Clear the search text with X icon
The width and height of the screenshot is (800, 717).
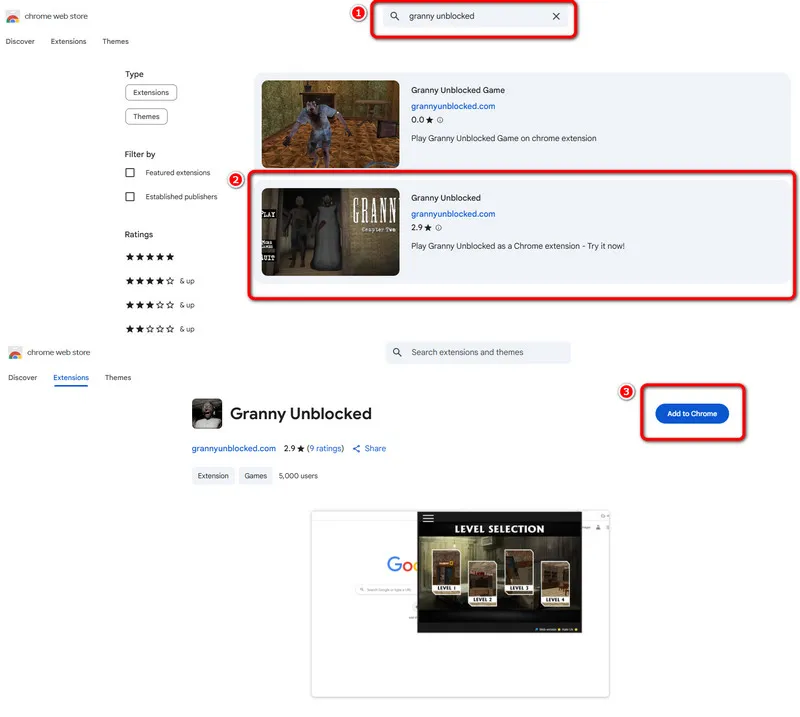(x=556, y=17)
